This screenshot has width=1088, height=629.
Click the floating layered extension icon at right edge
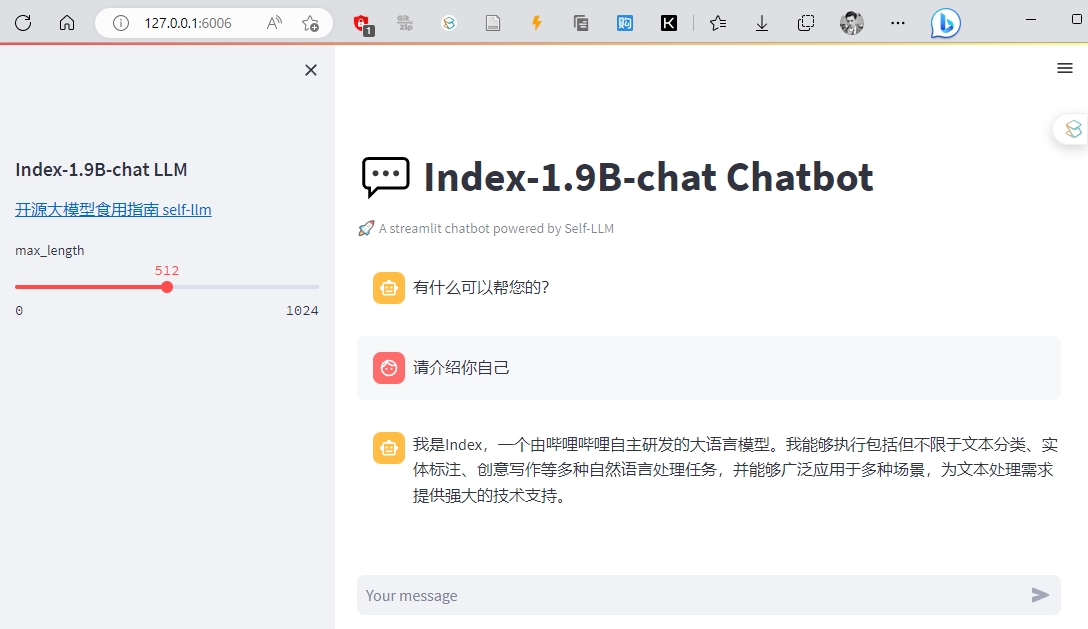(x=1073, y=129)
